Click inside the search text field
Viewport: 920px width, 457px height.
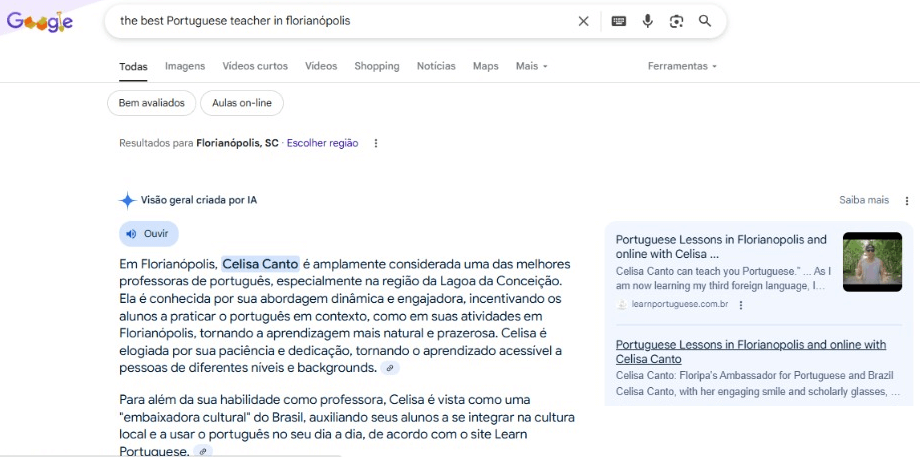pyautogui.click(x=340, y=21)
